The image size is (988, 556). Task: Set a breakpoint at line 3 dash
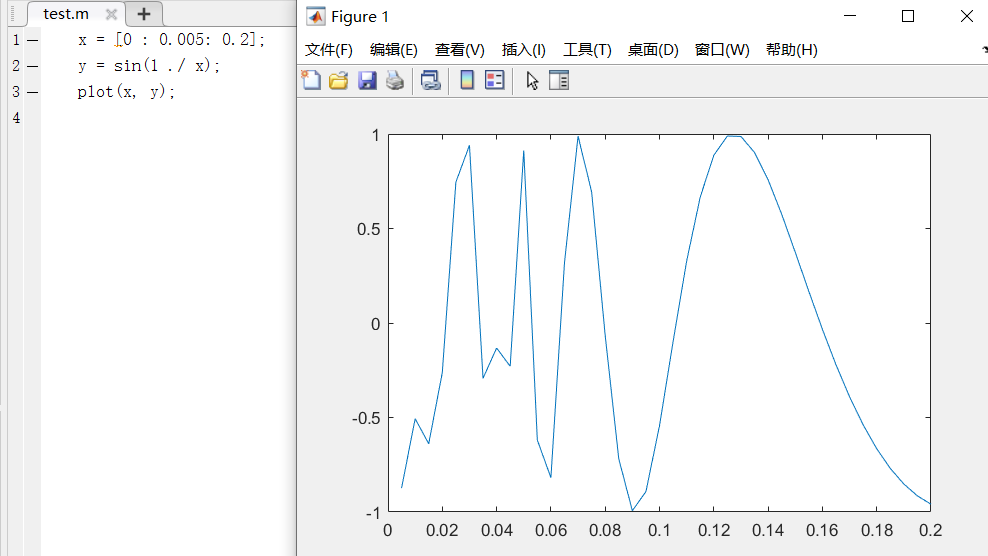coord(33,92)
